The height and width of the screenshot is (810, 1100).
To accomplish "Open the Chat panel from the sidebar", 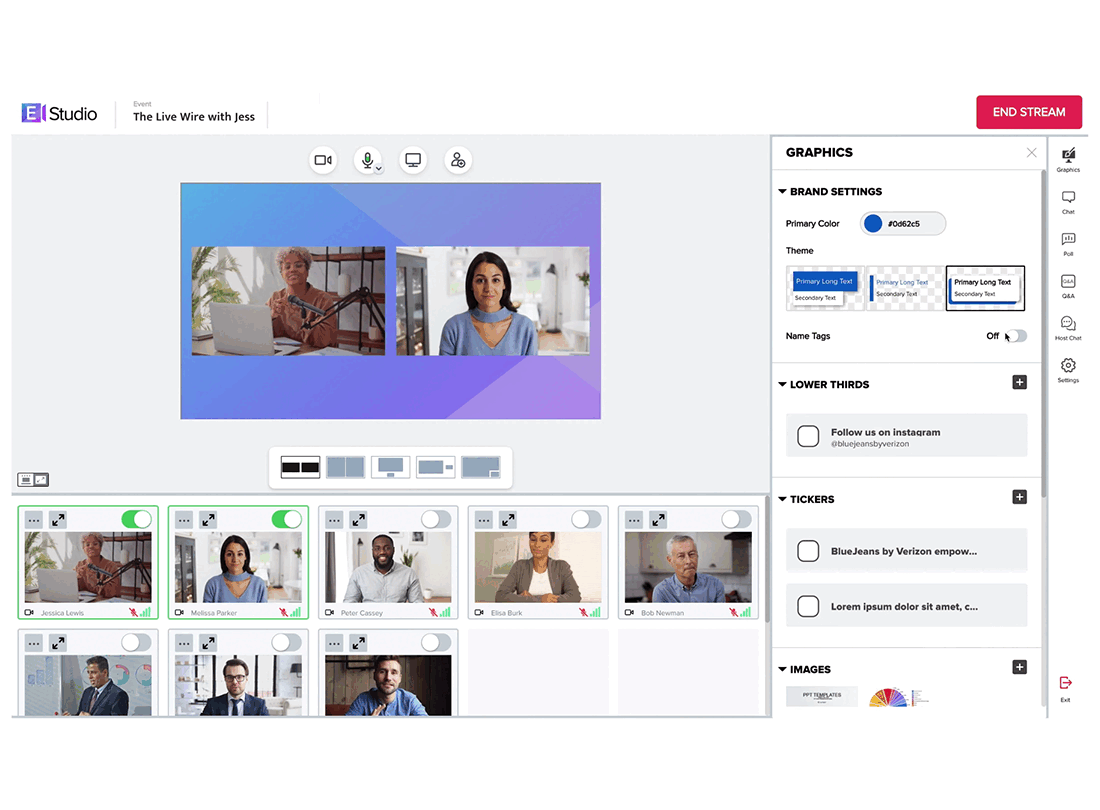I will [1068, 202].
